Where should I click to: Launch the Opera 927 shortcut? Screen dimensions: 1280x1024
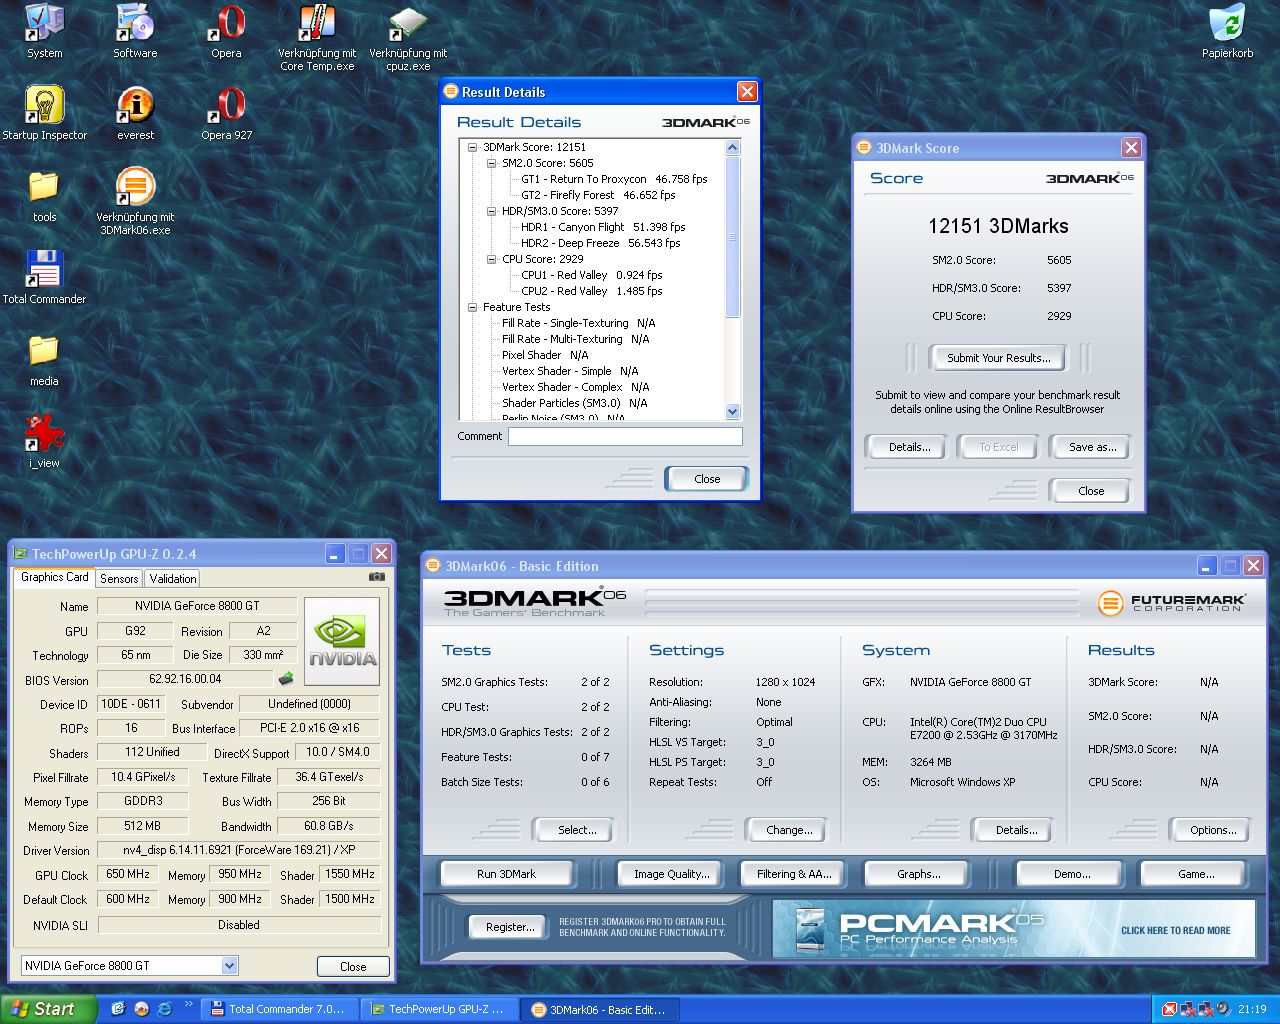click(x=226, y=113)
